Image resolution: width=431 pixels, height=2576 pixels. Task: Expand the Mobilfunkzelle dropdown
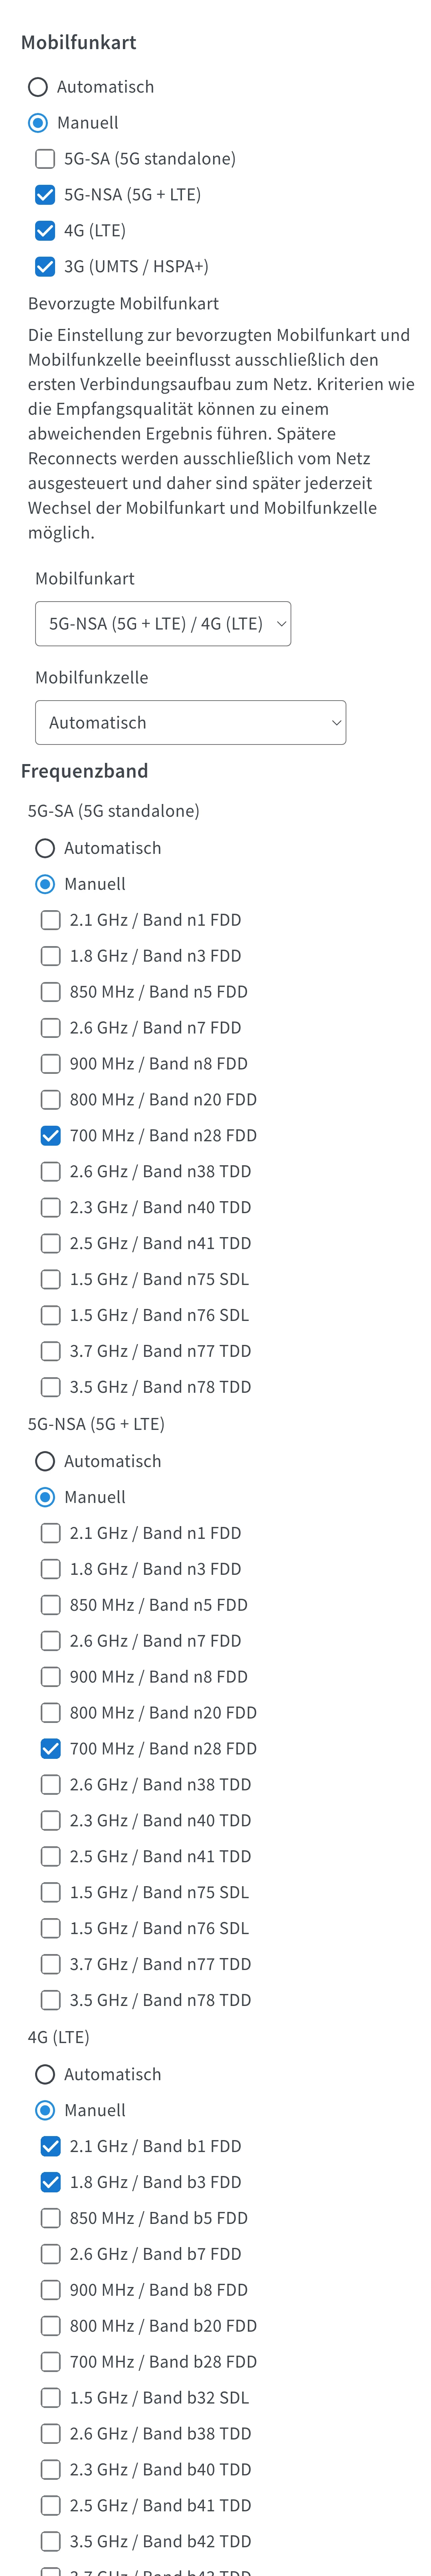click(x=190, y=723)
